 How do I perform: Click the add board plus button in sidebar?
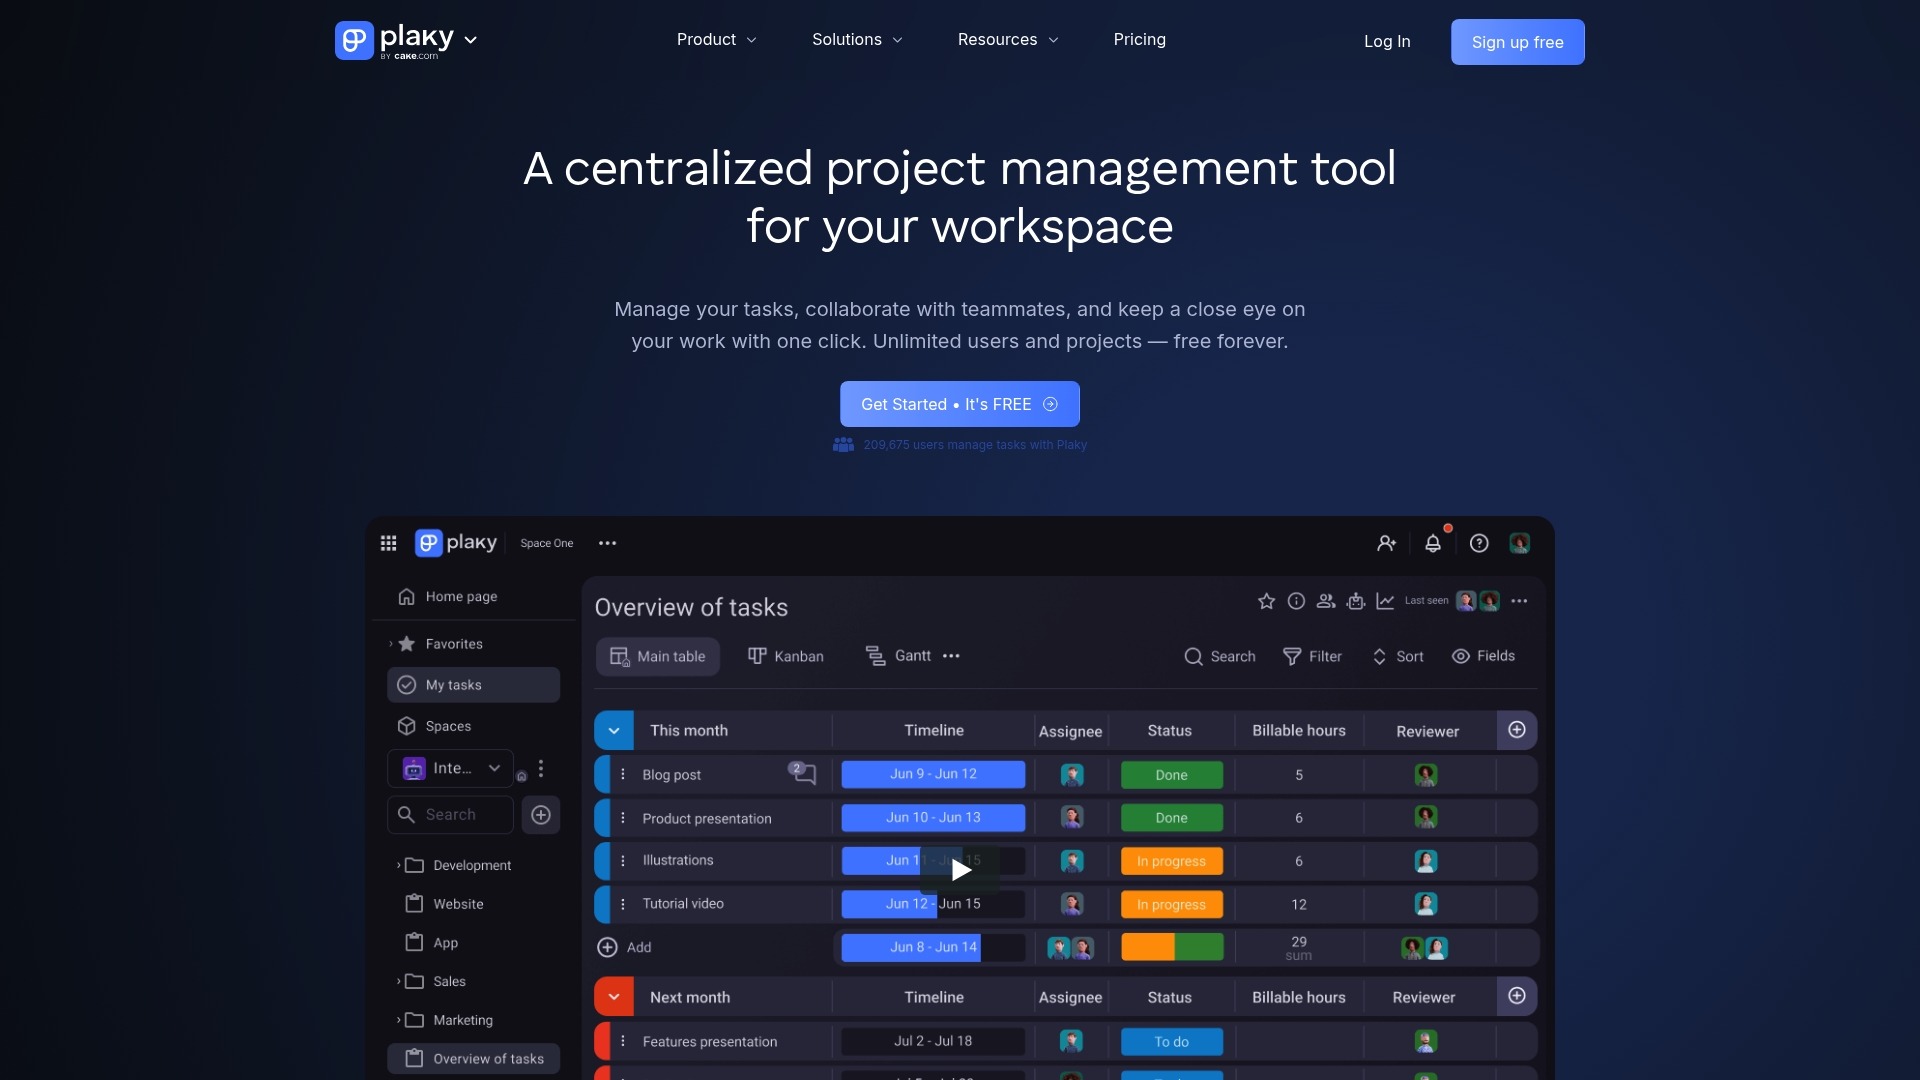coord(541,815)
